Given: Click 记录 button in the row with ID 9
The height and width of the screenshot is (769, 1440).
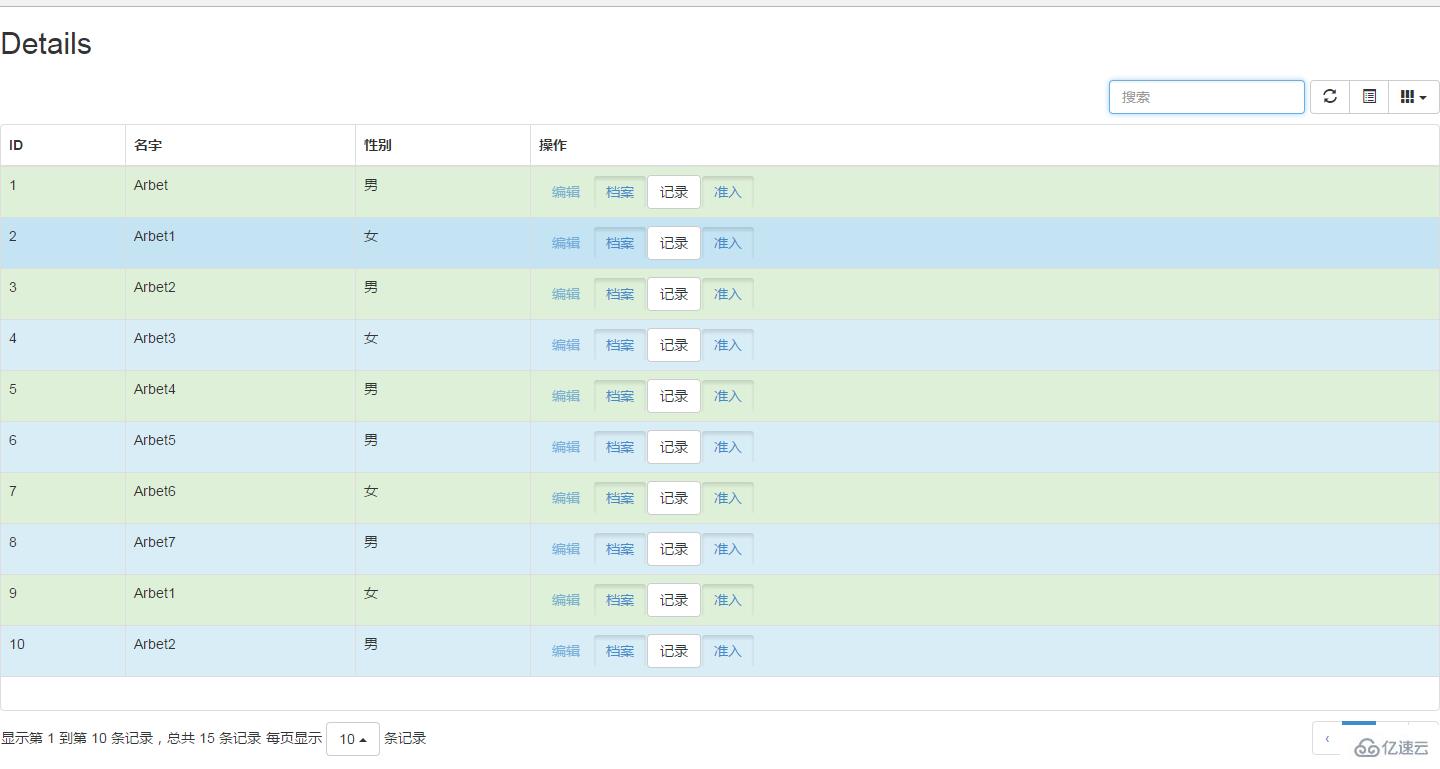Looking at the screenshot, I should pyautogui.click(x=674, y=600).
